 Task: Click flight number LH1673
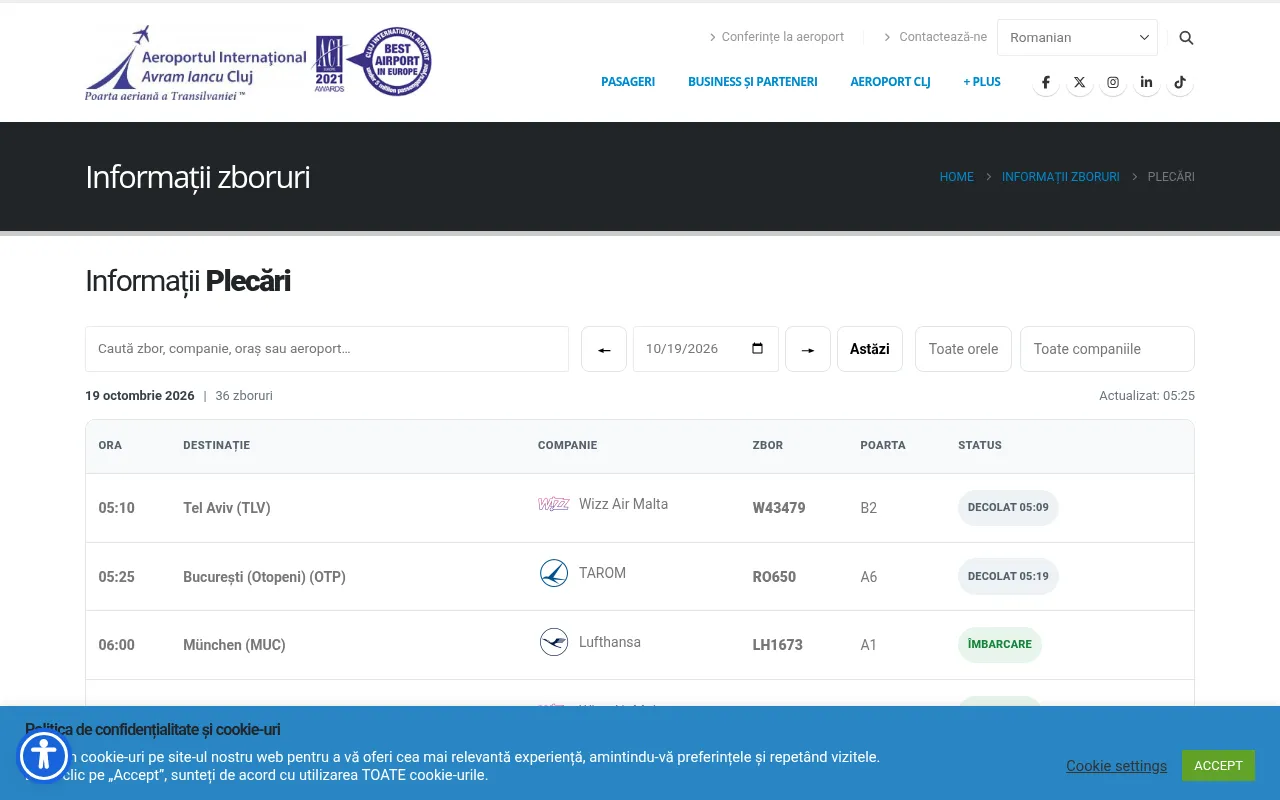pyautogui.click(x=778, y=645)
